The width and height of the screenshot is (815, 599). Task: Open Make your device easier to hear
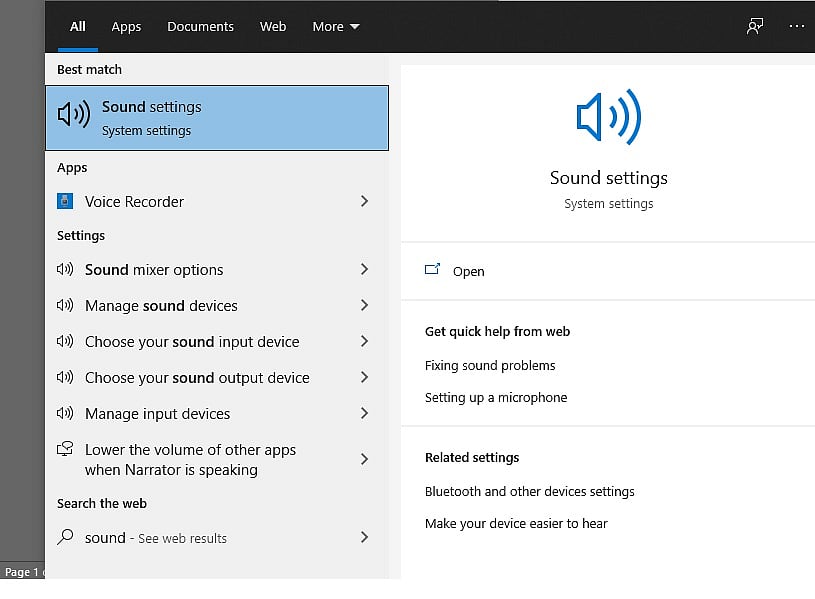coord(516,524)
